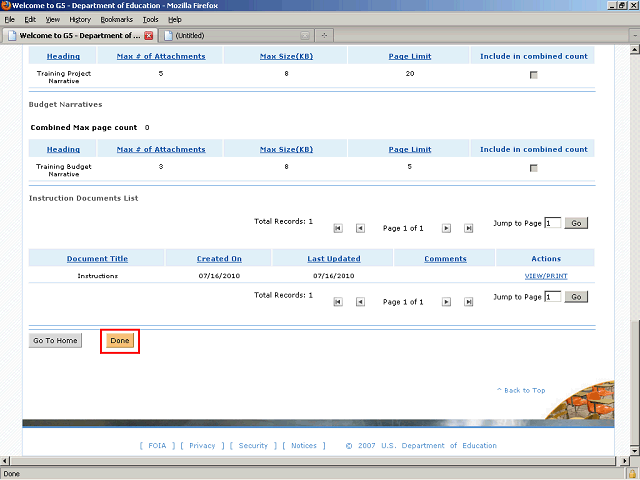
Task: Click the Go To Home button
Action: pyautogui.click(x=55, y=340)
